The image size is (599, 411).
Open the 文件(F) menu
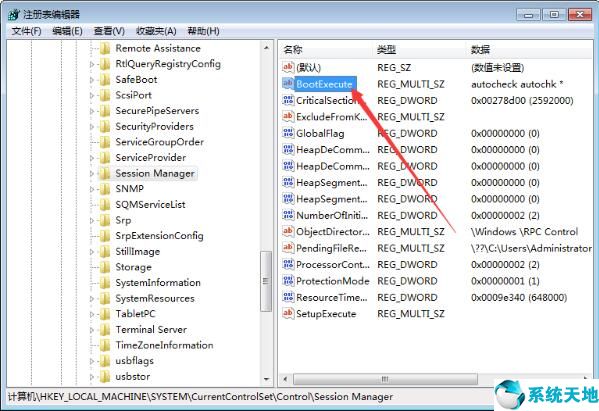pos(26,31)
